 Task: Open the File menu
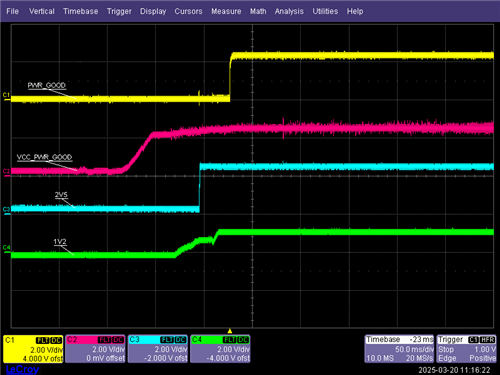[12, 11]
